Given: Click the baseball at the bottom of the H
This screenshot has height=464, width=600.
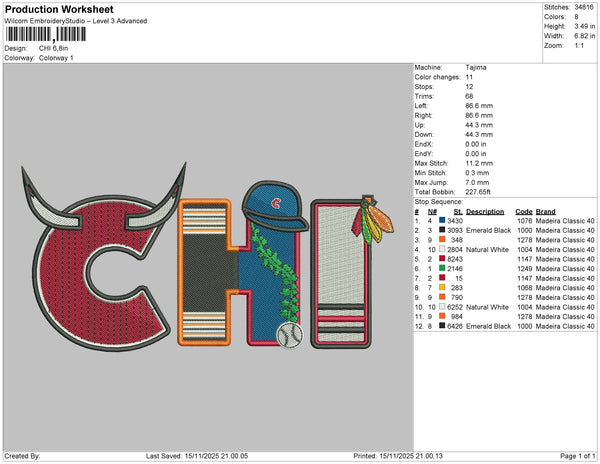Looking at the screenshot, I should 290,335.
